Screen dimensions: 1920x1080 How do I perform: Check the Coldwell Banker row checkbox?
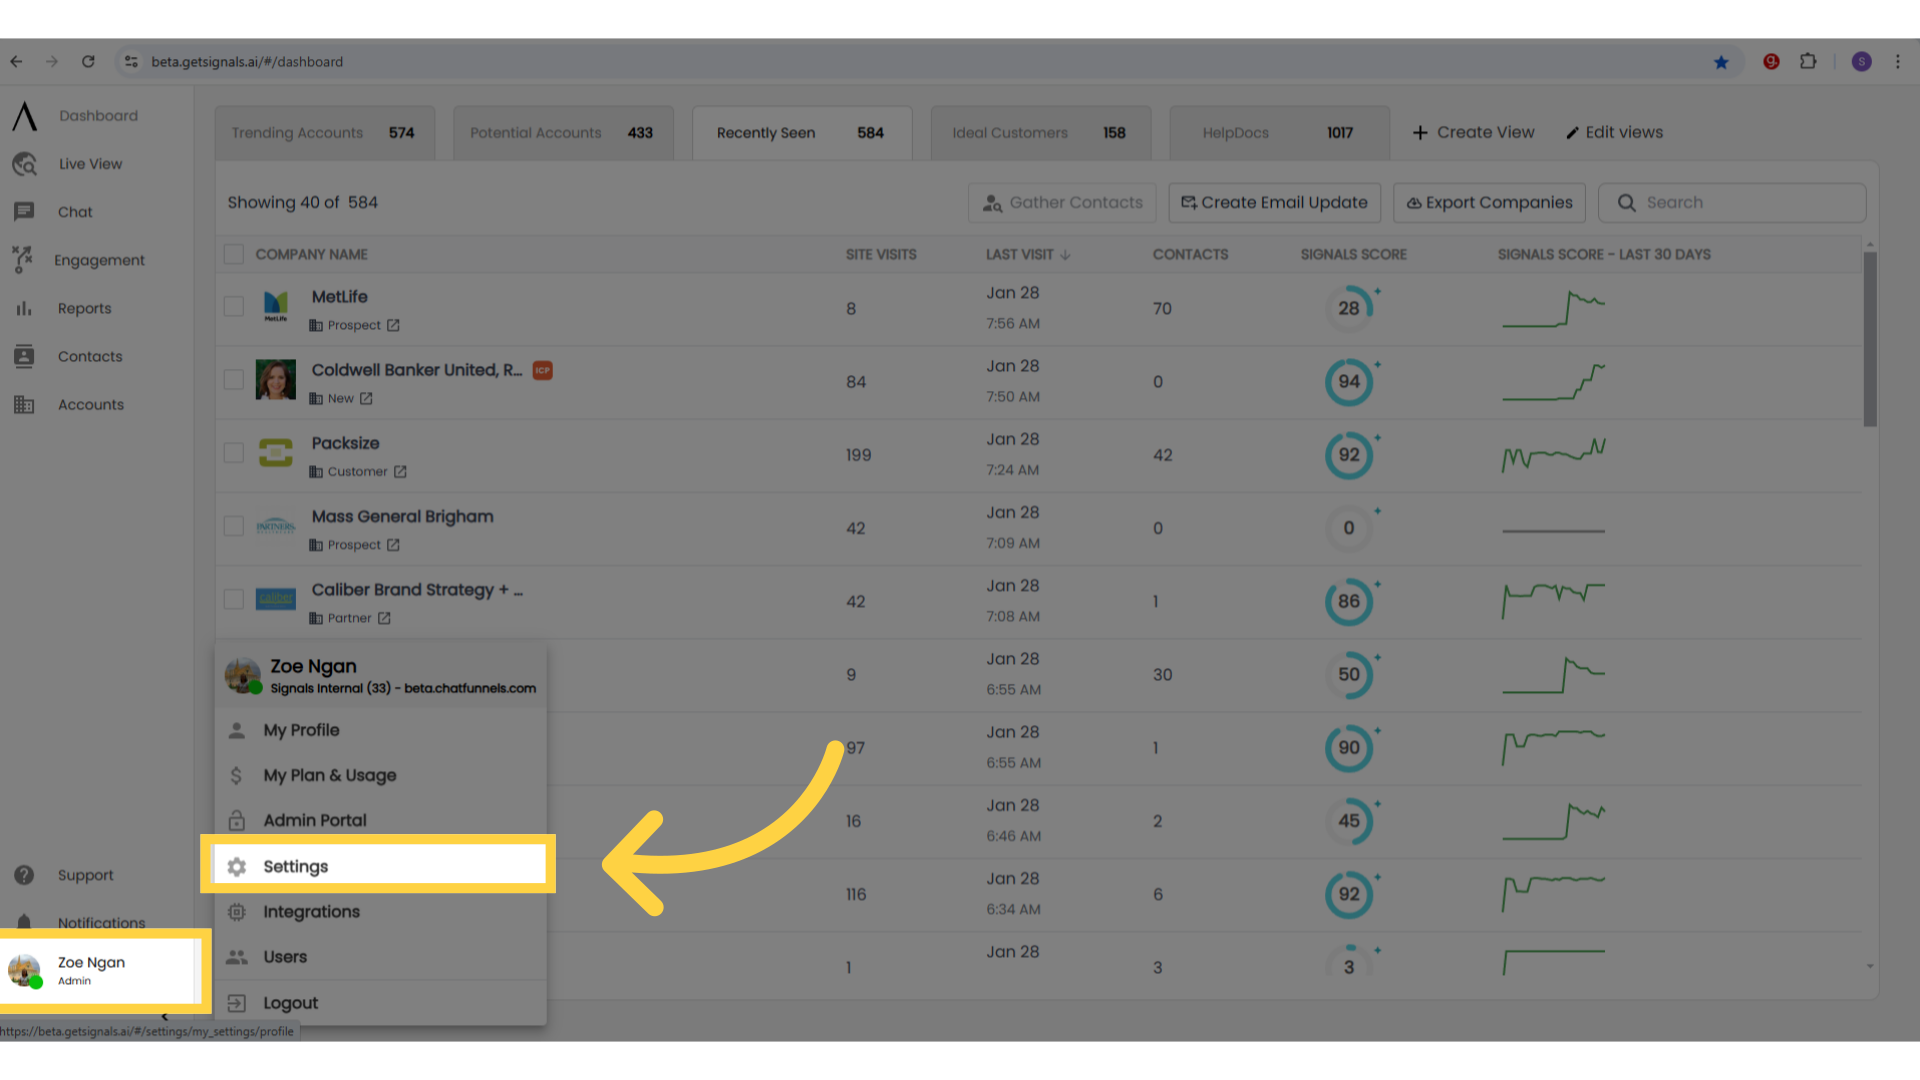click(x=234, y=380)
